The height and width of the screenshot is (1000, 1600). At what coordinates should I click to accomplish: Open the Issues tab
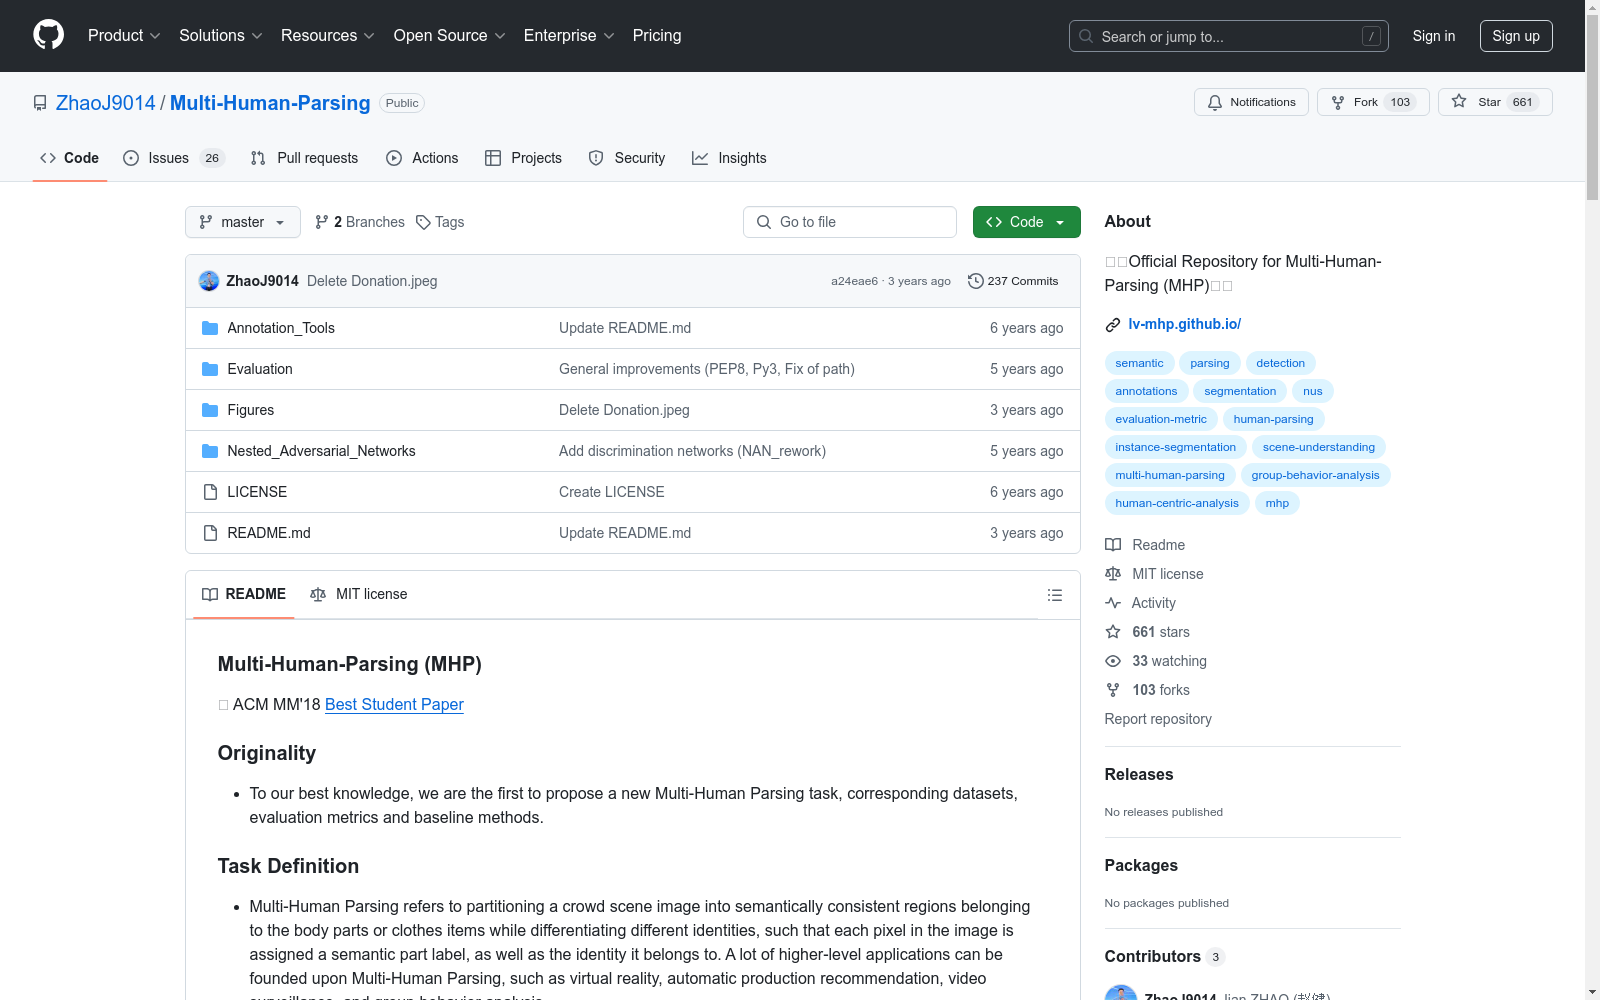tap(174, 158)
